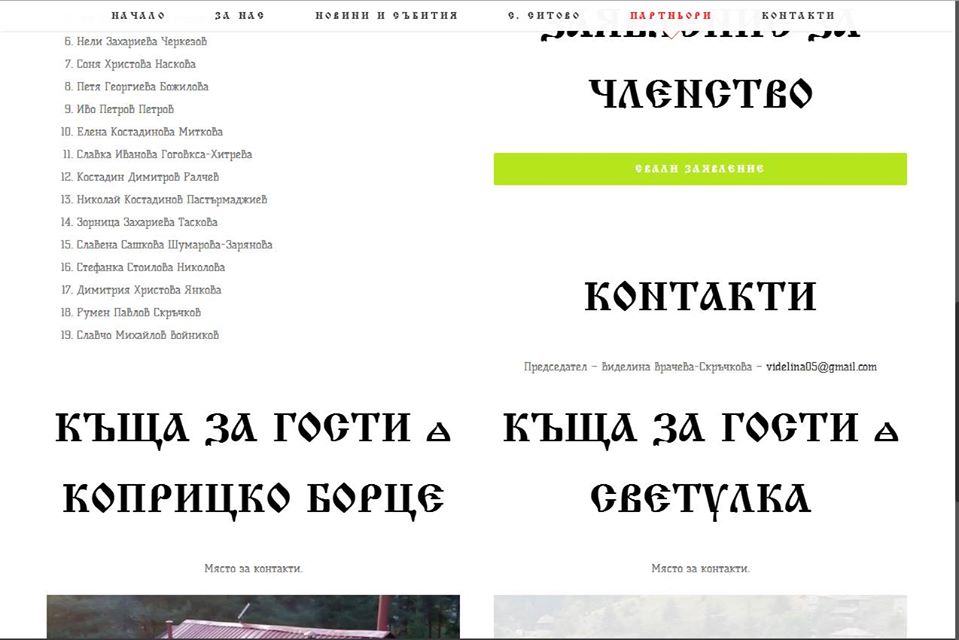The image size is (959, 640).
Task: Click member name Славена Сашкова Шумарова-Зарянова
Action: (174, 245)
